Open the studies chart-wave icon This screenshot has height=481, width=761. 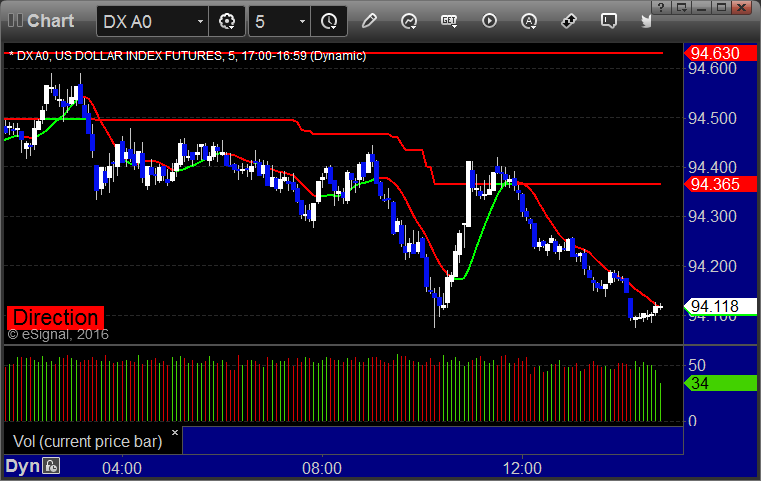coord(409,21)
